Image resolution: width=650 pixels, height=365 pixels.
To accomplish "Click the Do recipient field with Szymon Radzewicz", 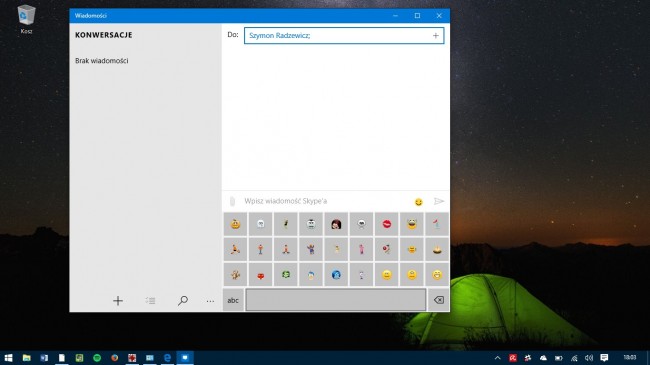I will tap(344, 36).
